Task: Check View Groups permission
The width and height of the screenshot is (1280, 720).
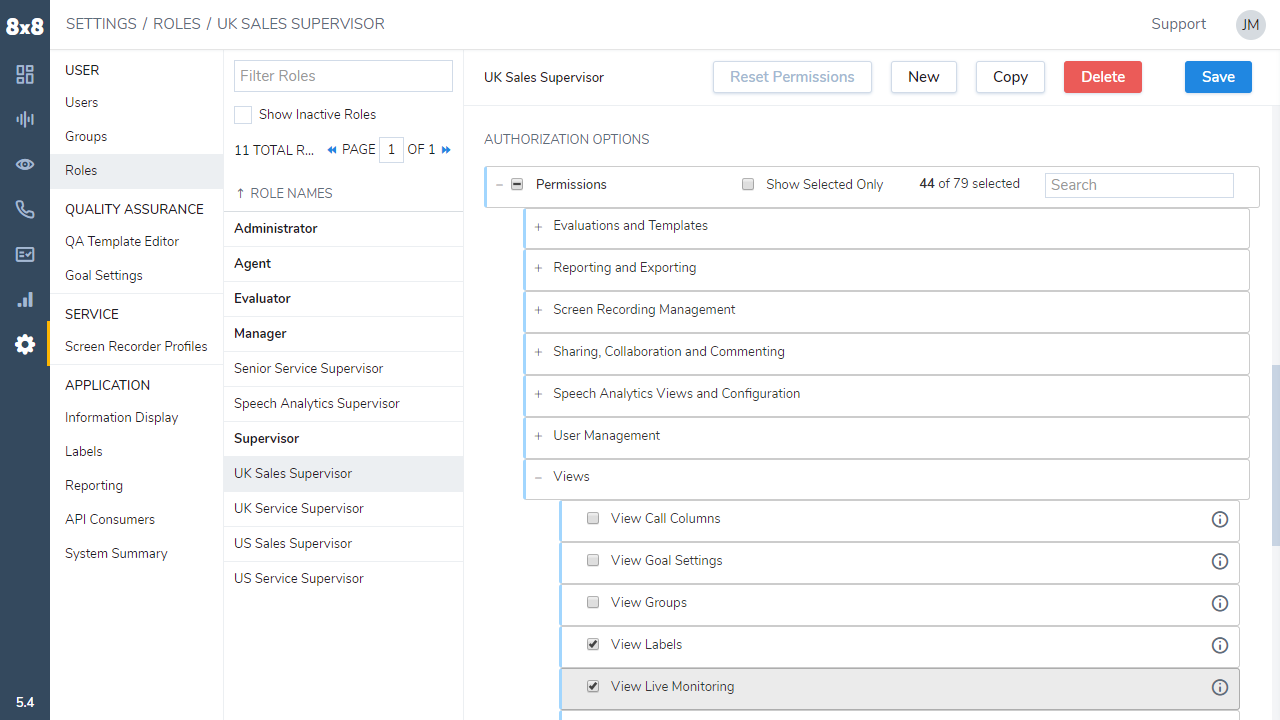Action: pos(593,602)
